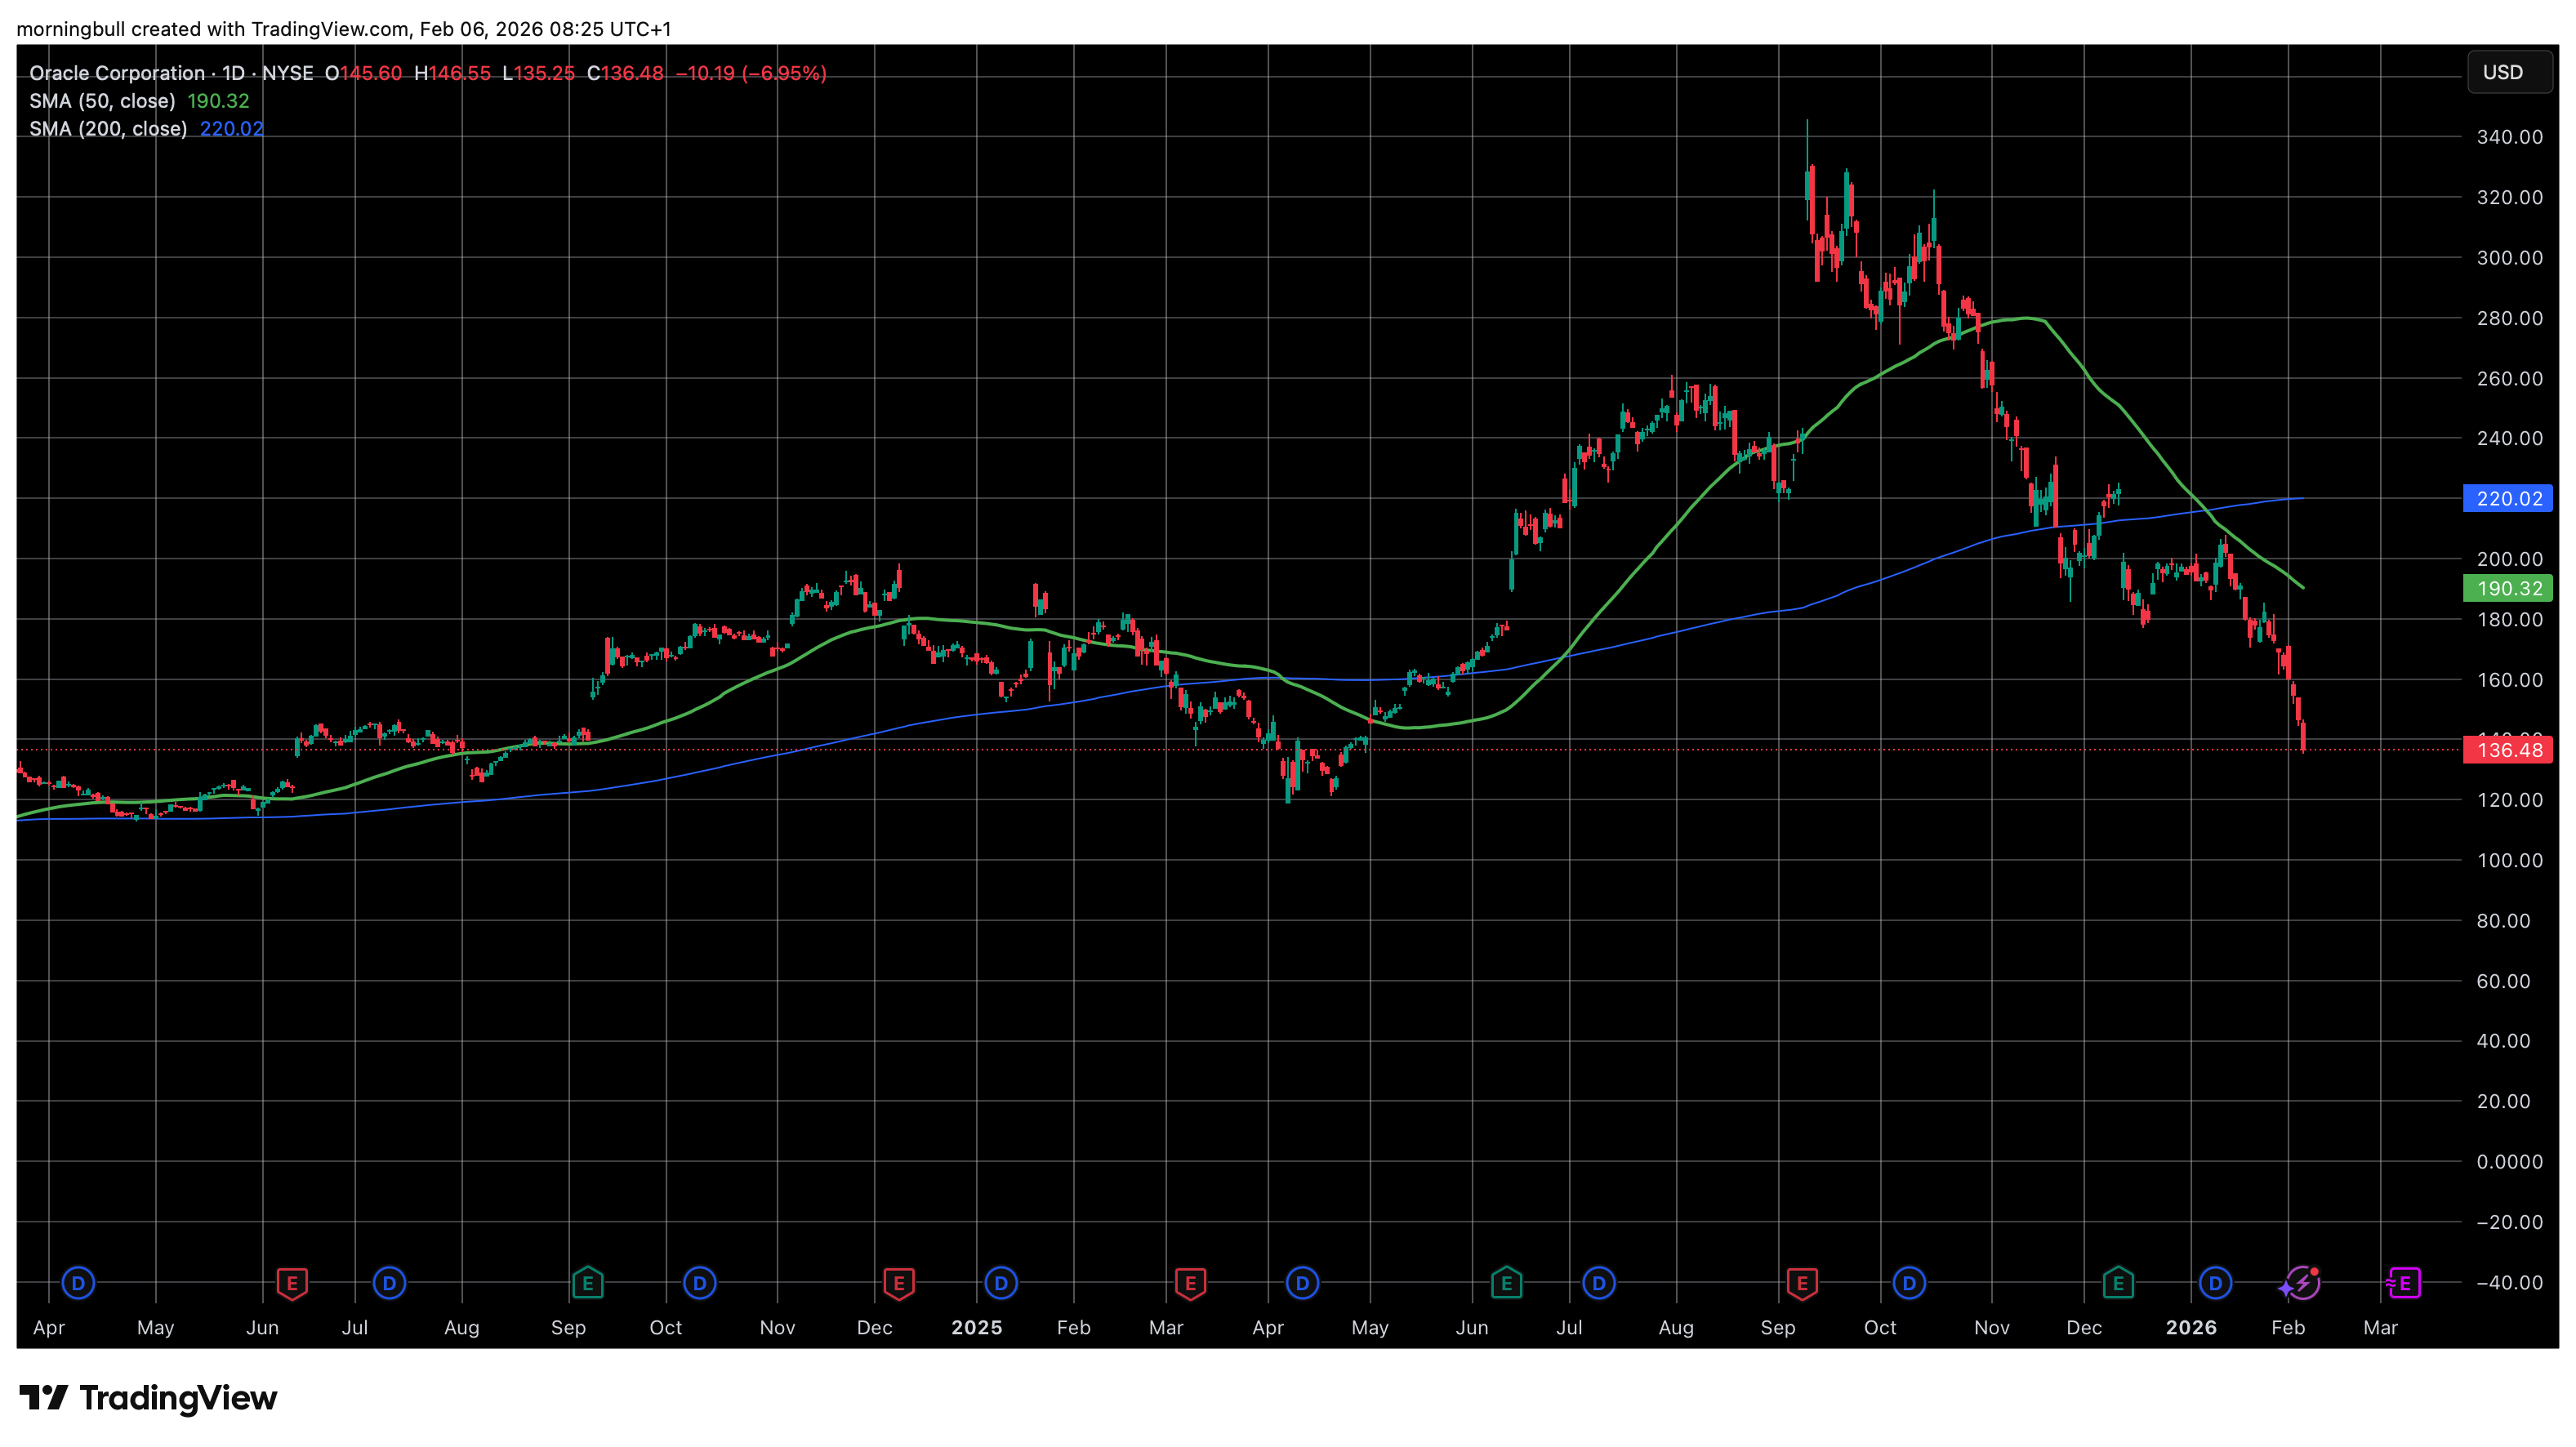Select the SMA (50, close) indicator legend
2576x1447 pixels.
(102, 101)
